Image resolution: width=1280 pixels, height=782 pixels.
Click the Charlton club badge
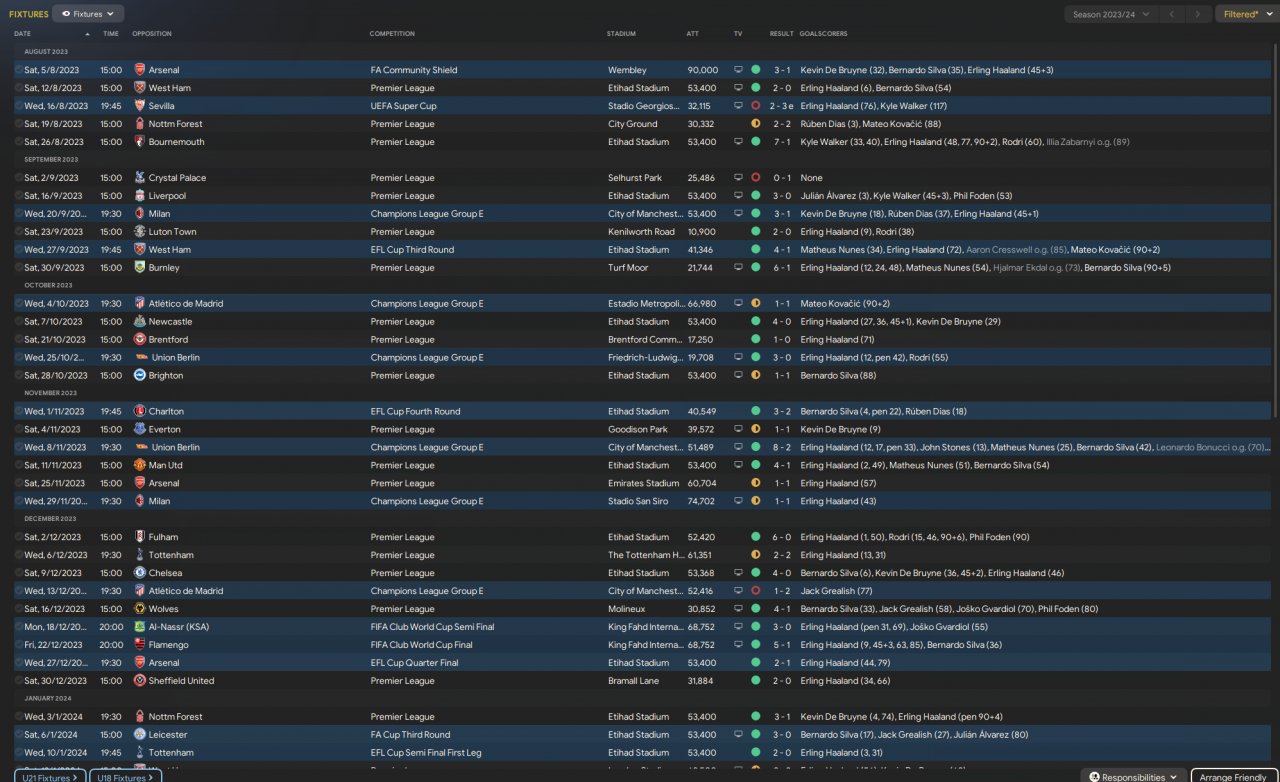[140, 412]
